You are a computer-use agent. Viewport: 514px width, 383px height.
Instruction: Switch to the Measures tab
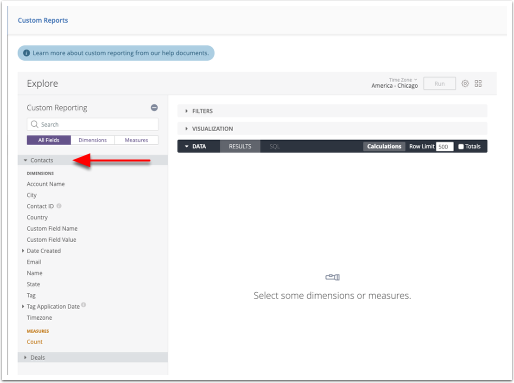(136, 140)
